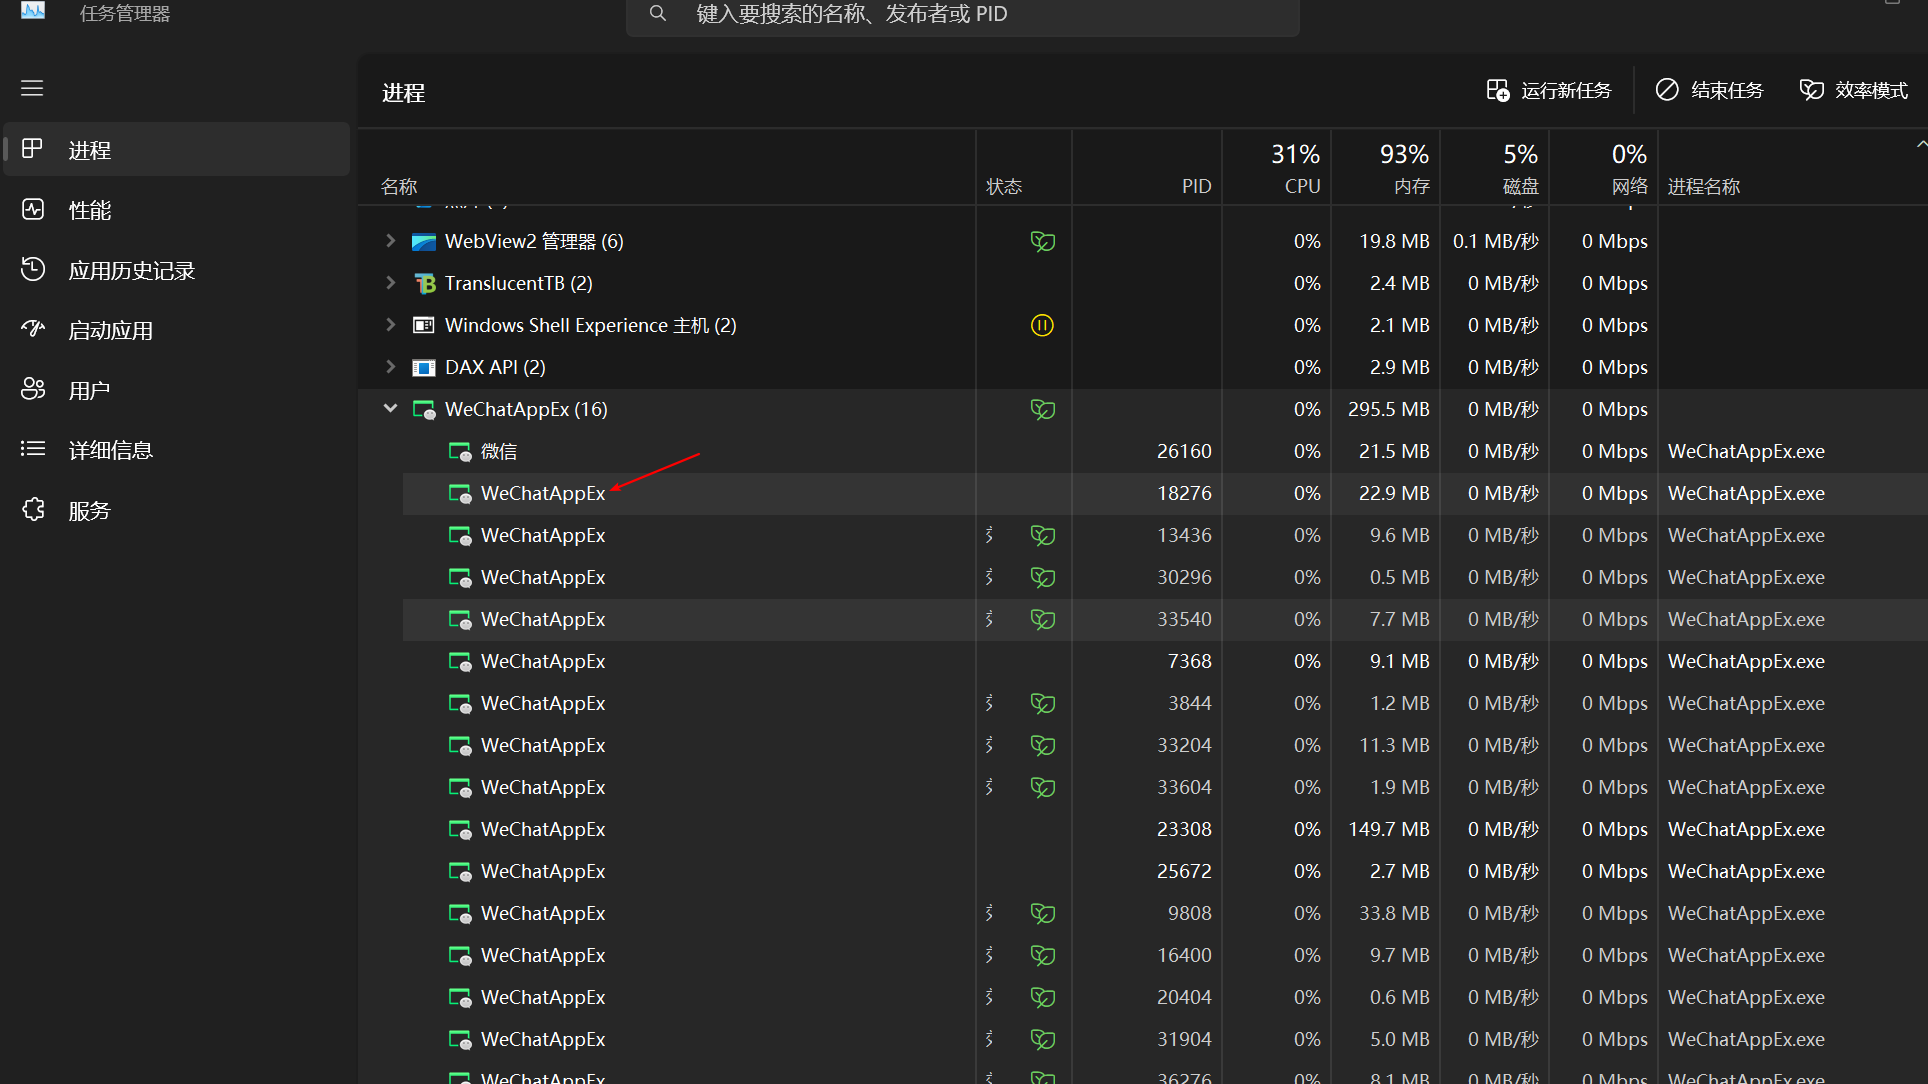Open the hamburger navigation menu

(32, 88)
